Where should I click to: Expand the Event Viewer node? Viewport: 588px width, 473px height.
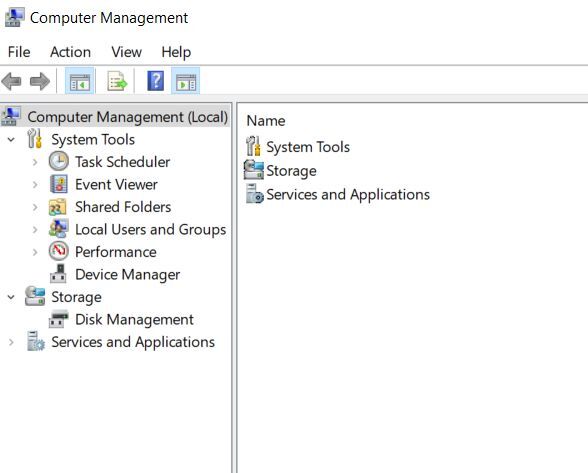click(35, 185)
